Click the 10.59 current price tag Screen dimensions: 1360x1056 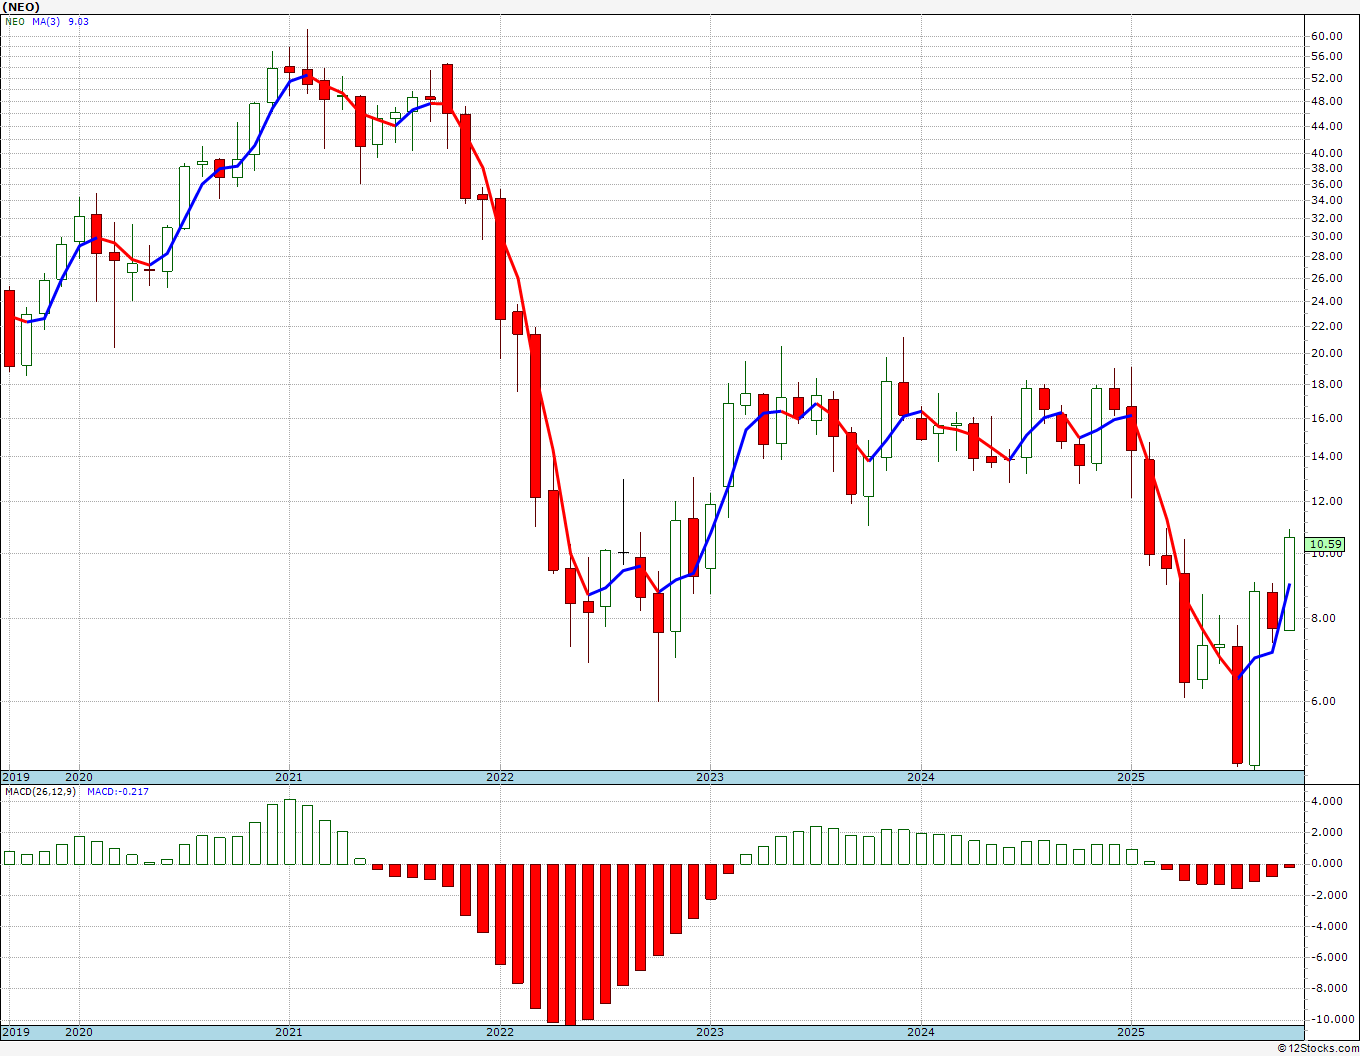click(x=1326, y=545)
